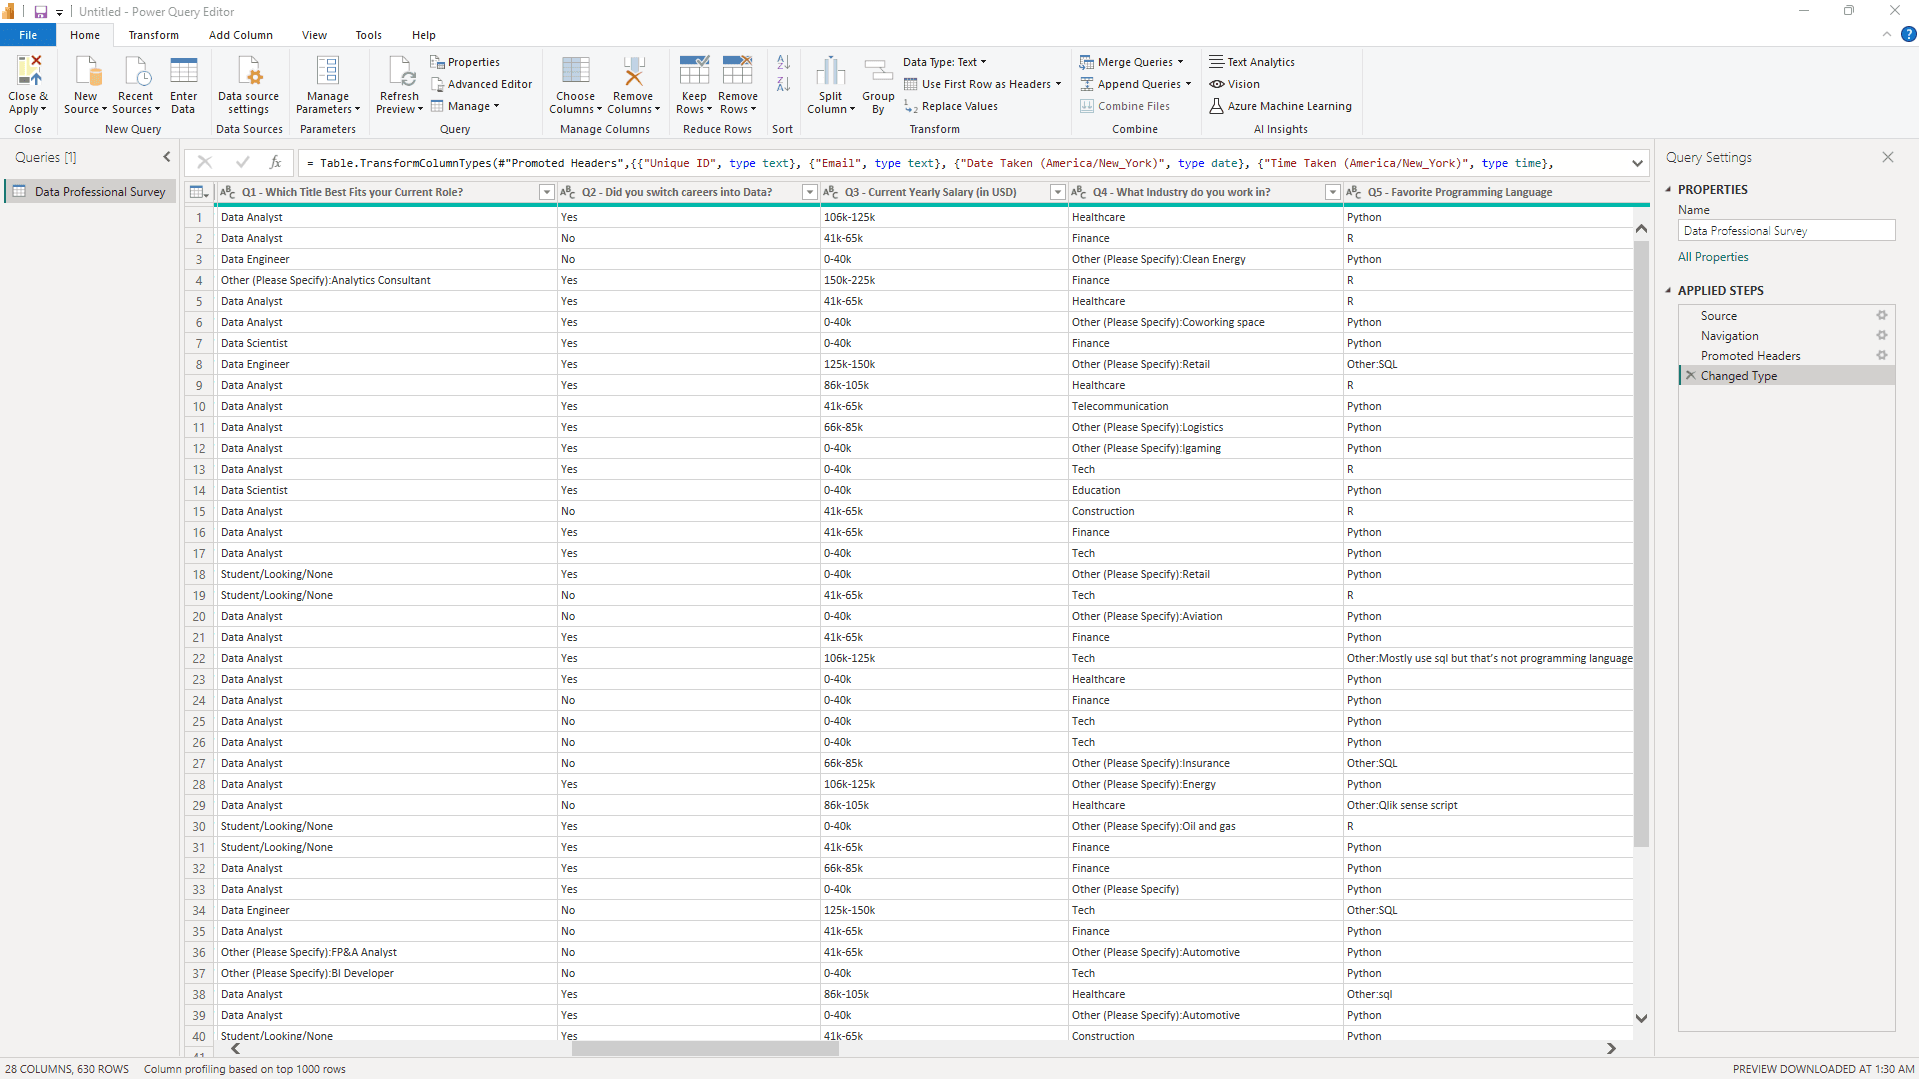Viewport: 1919px width, 1079px height.
Task: Expand the Data Type: Text dropdown
Action: [x=944, y=62]
